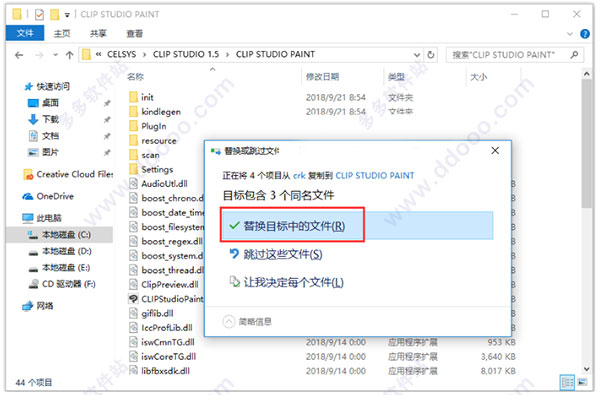Expand 简略信息 details in dialog

coord(247,322)
